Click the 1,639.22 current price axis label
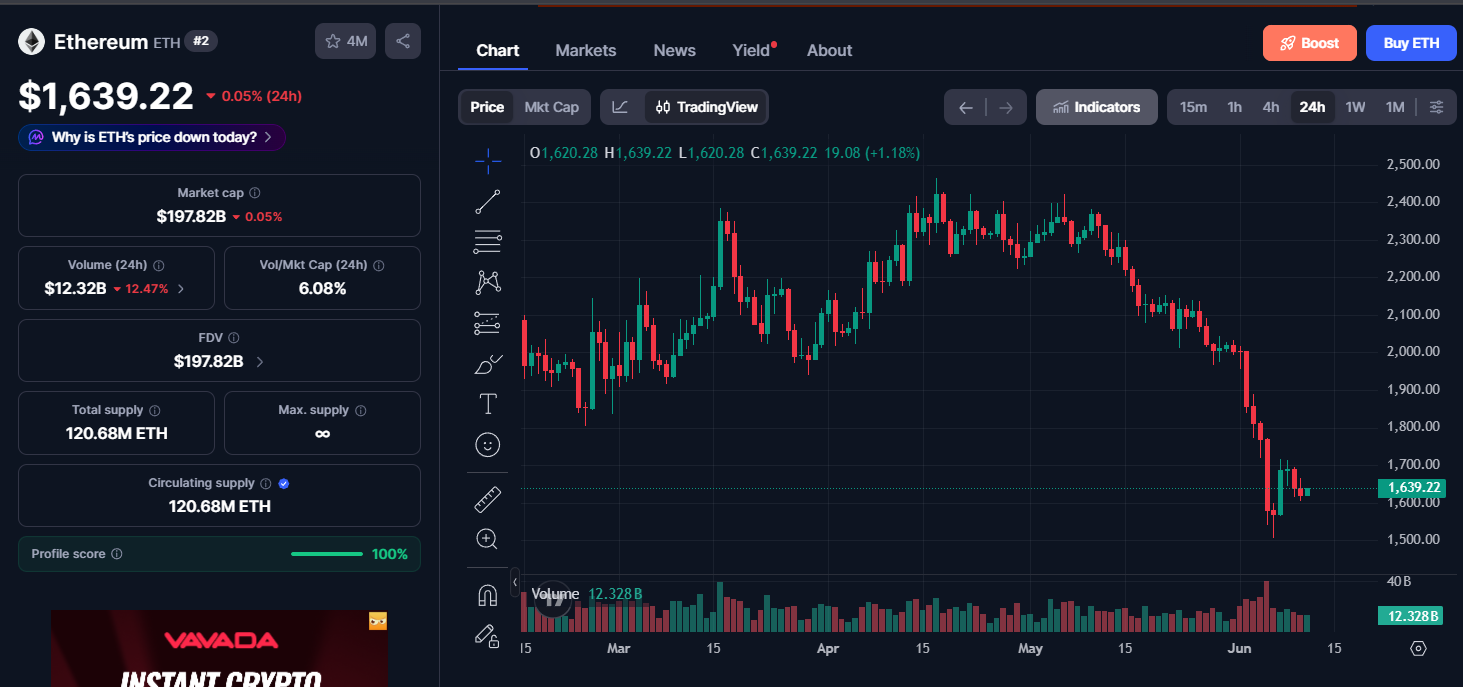The width and height of the screenshot is (1463, 687). [1414, 488]
